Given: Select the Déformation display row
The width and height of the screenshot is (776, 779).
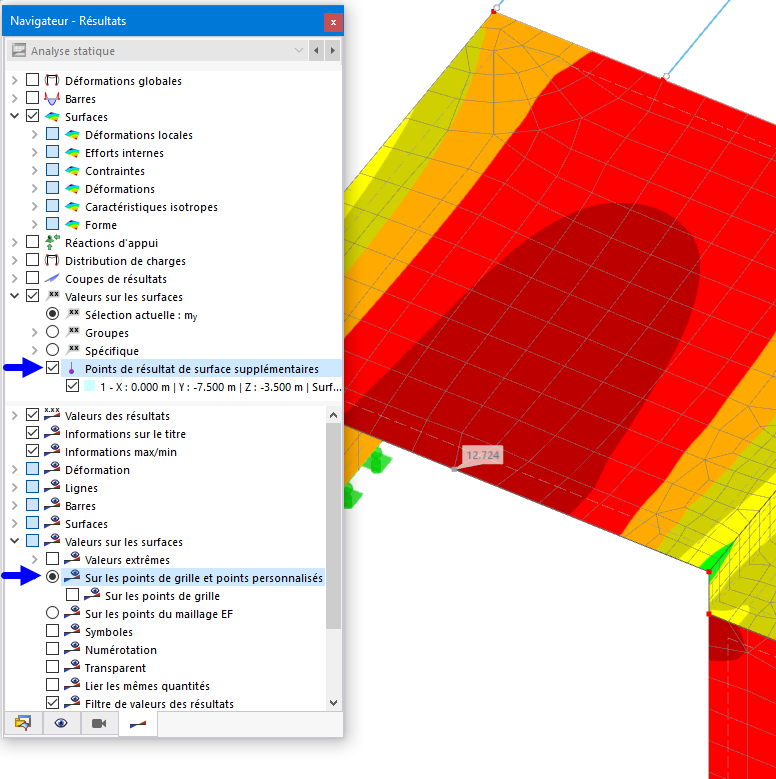Looking at the screenshot, I should click(97, 470).
